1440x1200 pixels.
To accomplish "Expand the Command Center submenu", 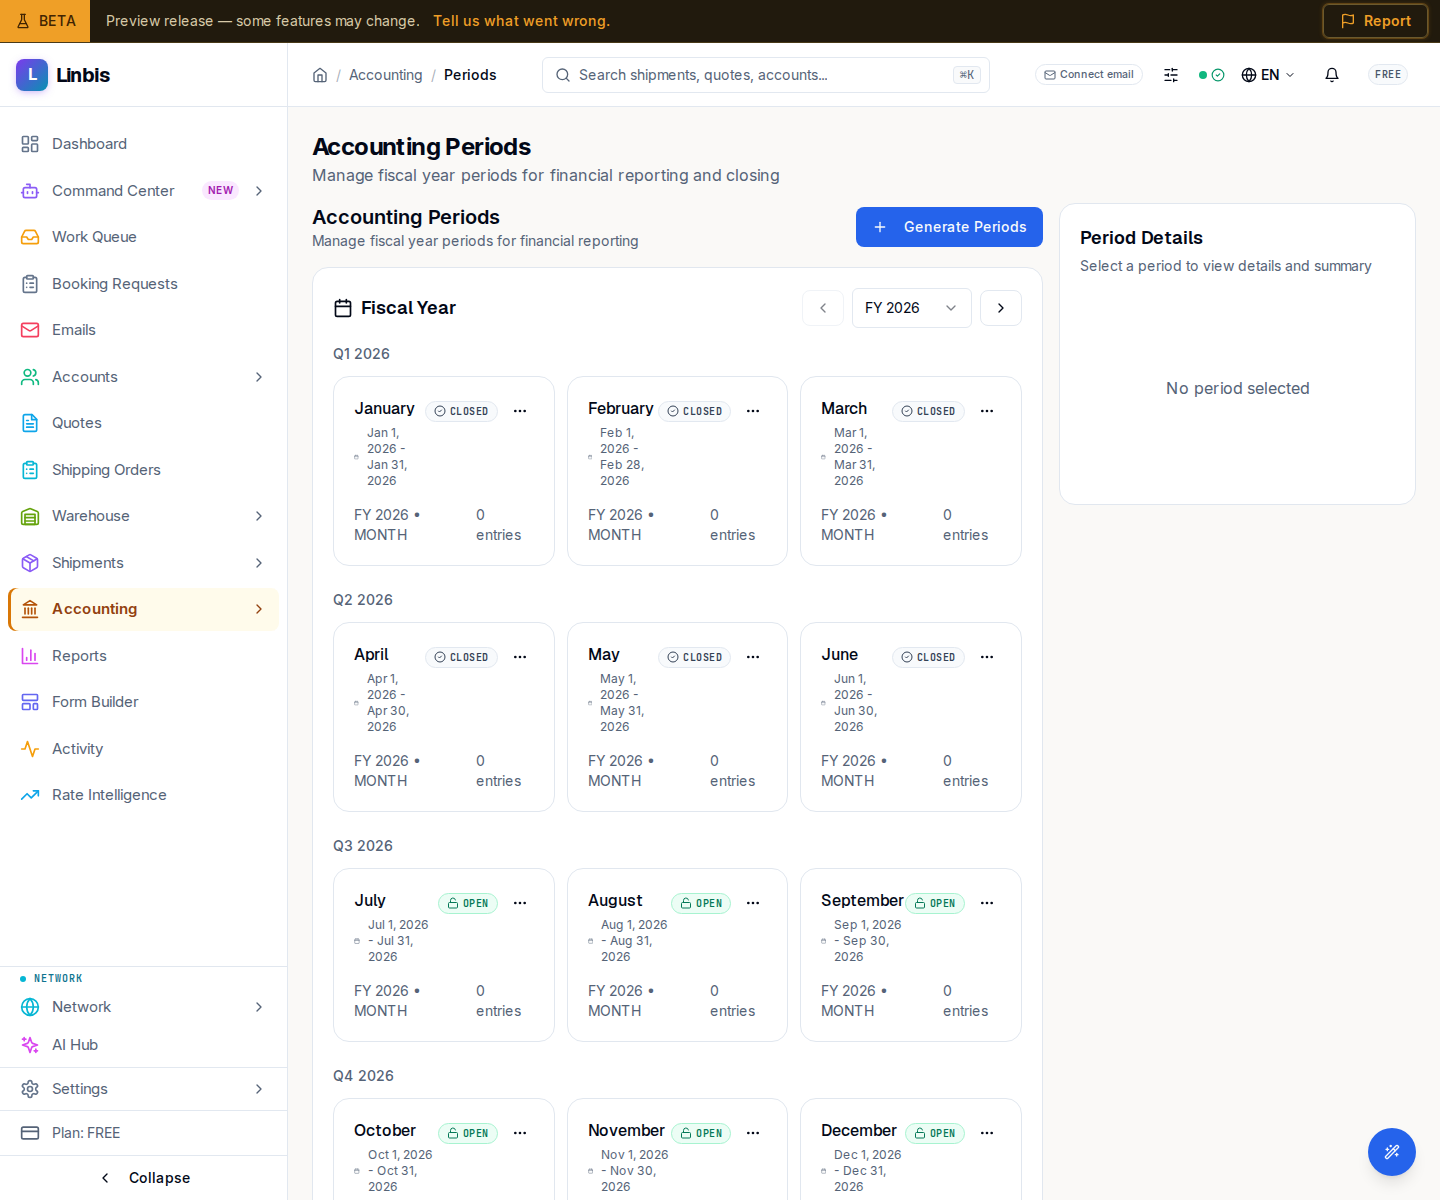I will point(259,191).
